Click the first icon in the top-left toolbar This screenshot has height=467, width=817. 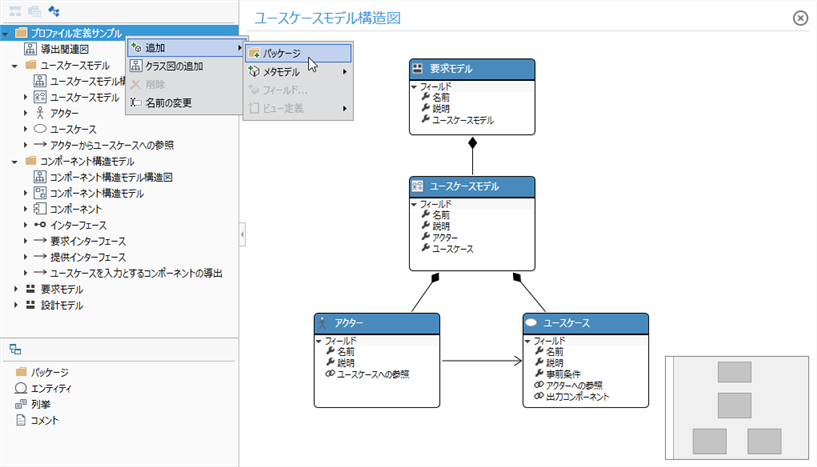14,11
